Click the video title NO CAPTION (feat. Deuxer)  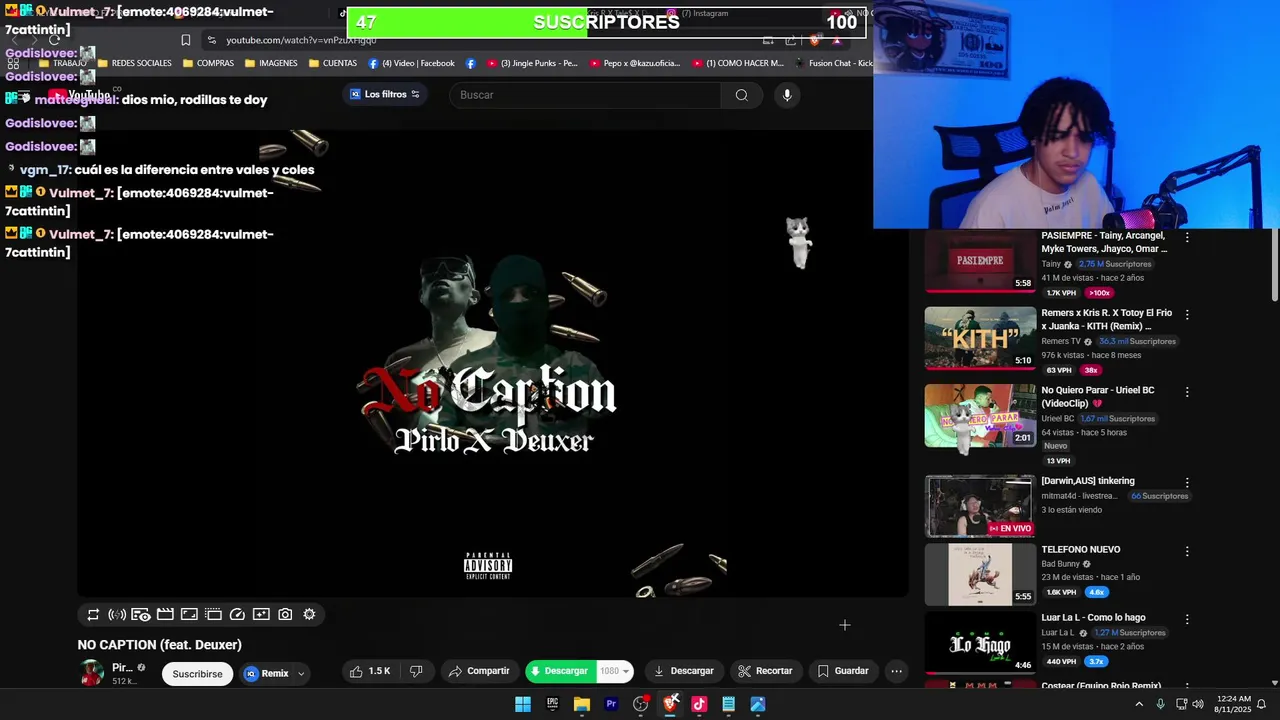click(x=160, y=645)
